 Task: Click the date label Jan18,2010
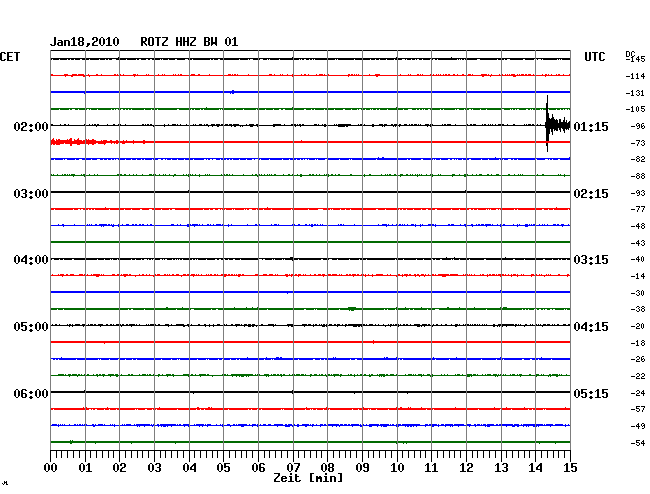85,42
